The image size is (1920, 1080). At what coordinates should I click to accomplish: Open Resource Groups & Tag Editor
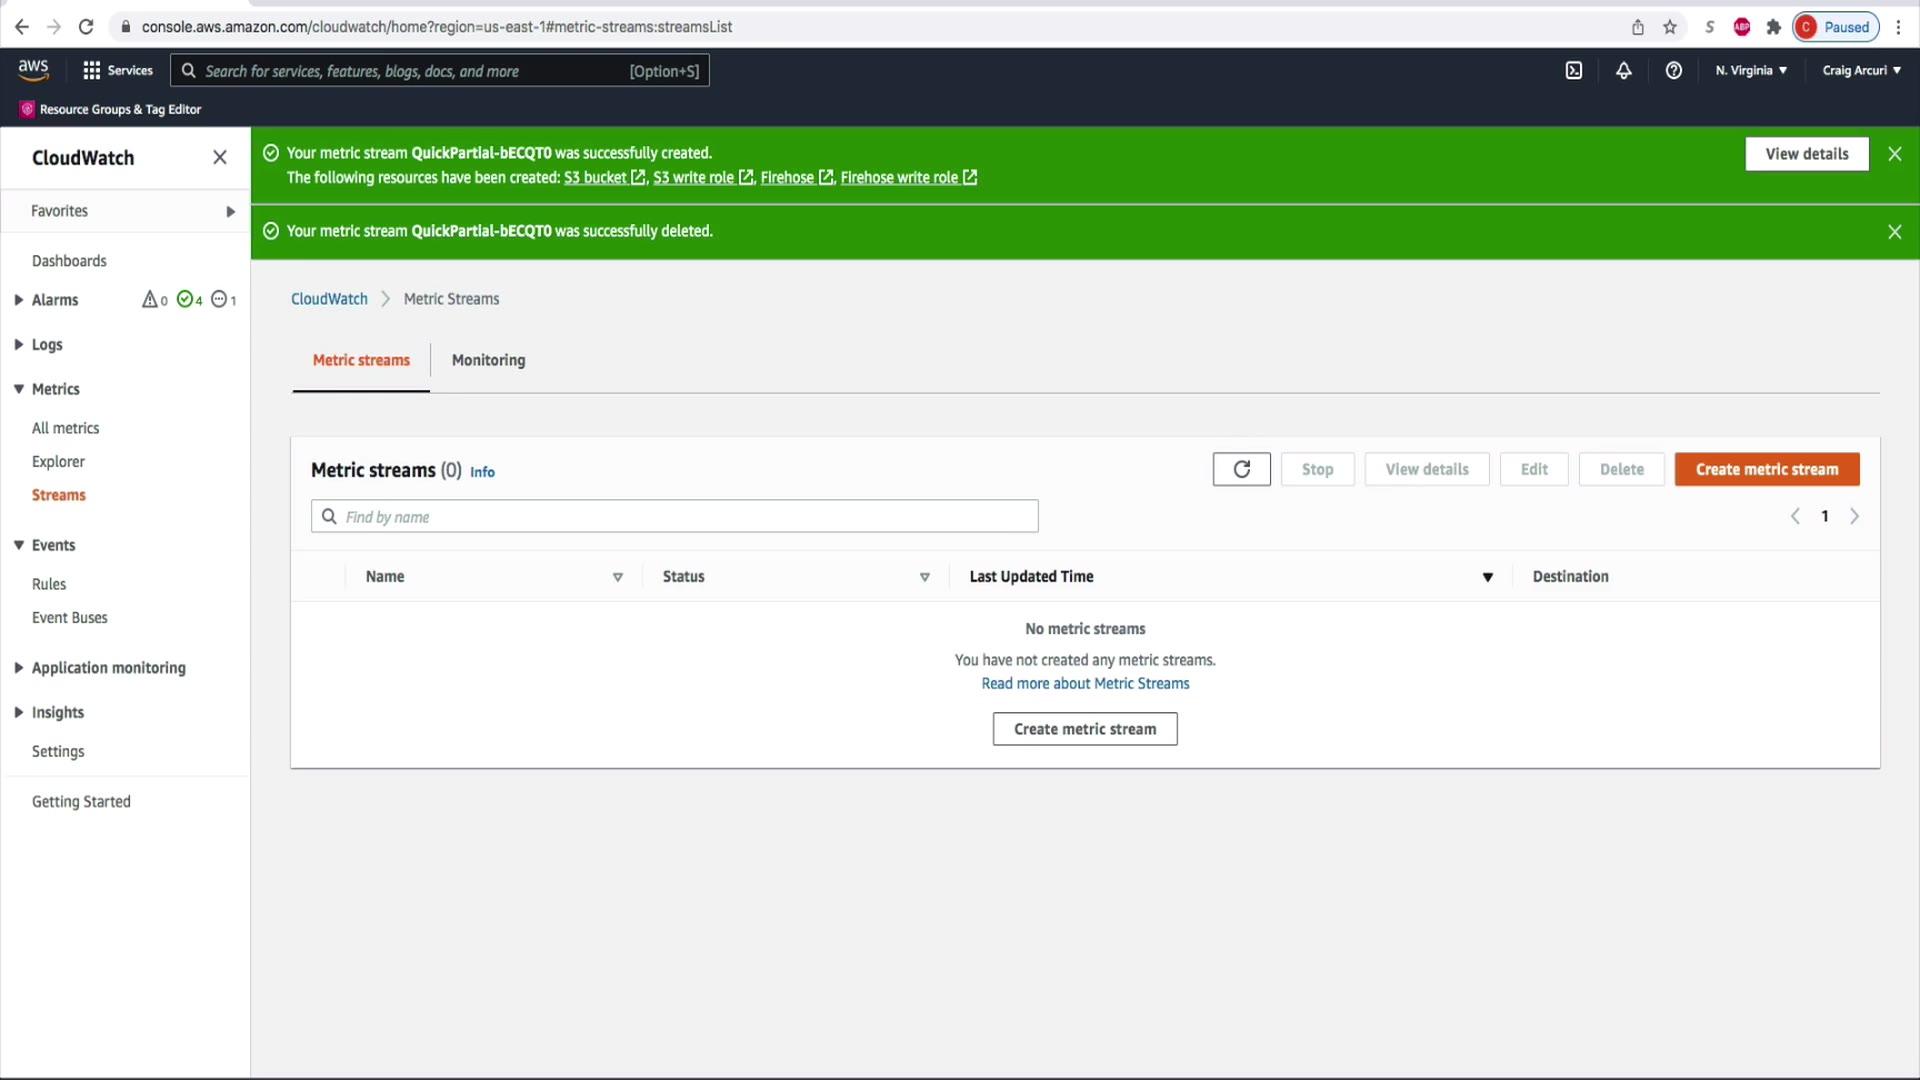[x=111, y=109]
